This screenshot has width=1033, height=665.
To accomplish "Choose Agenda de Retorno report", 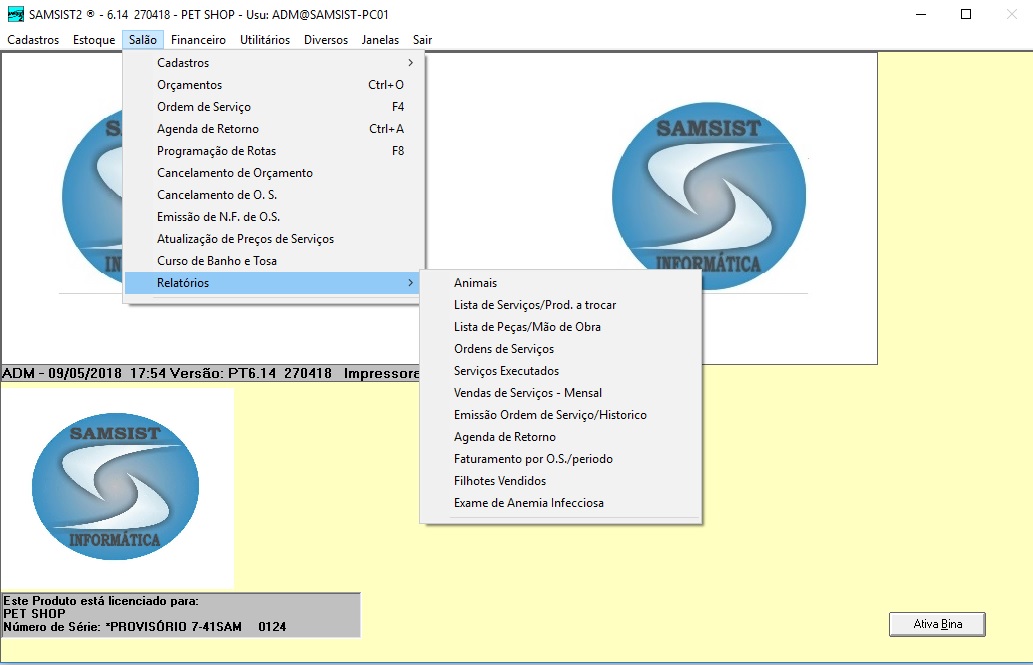I will 561,437.
